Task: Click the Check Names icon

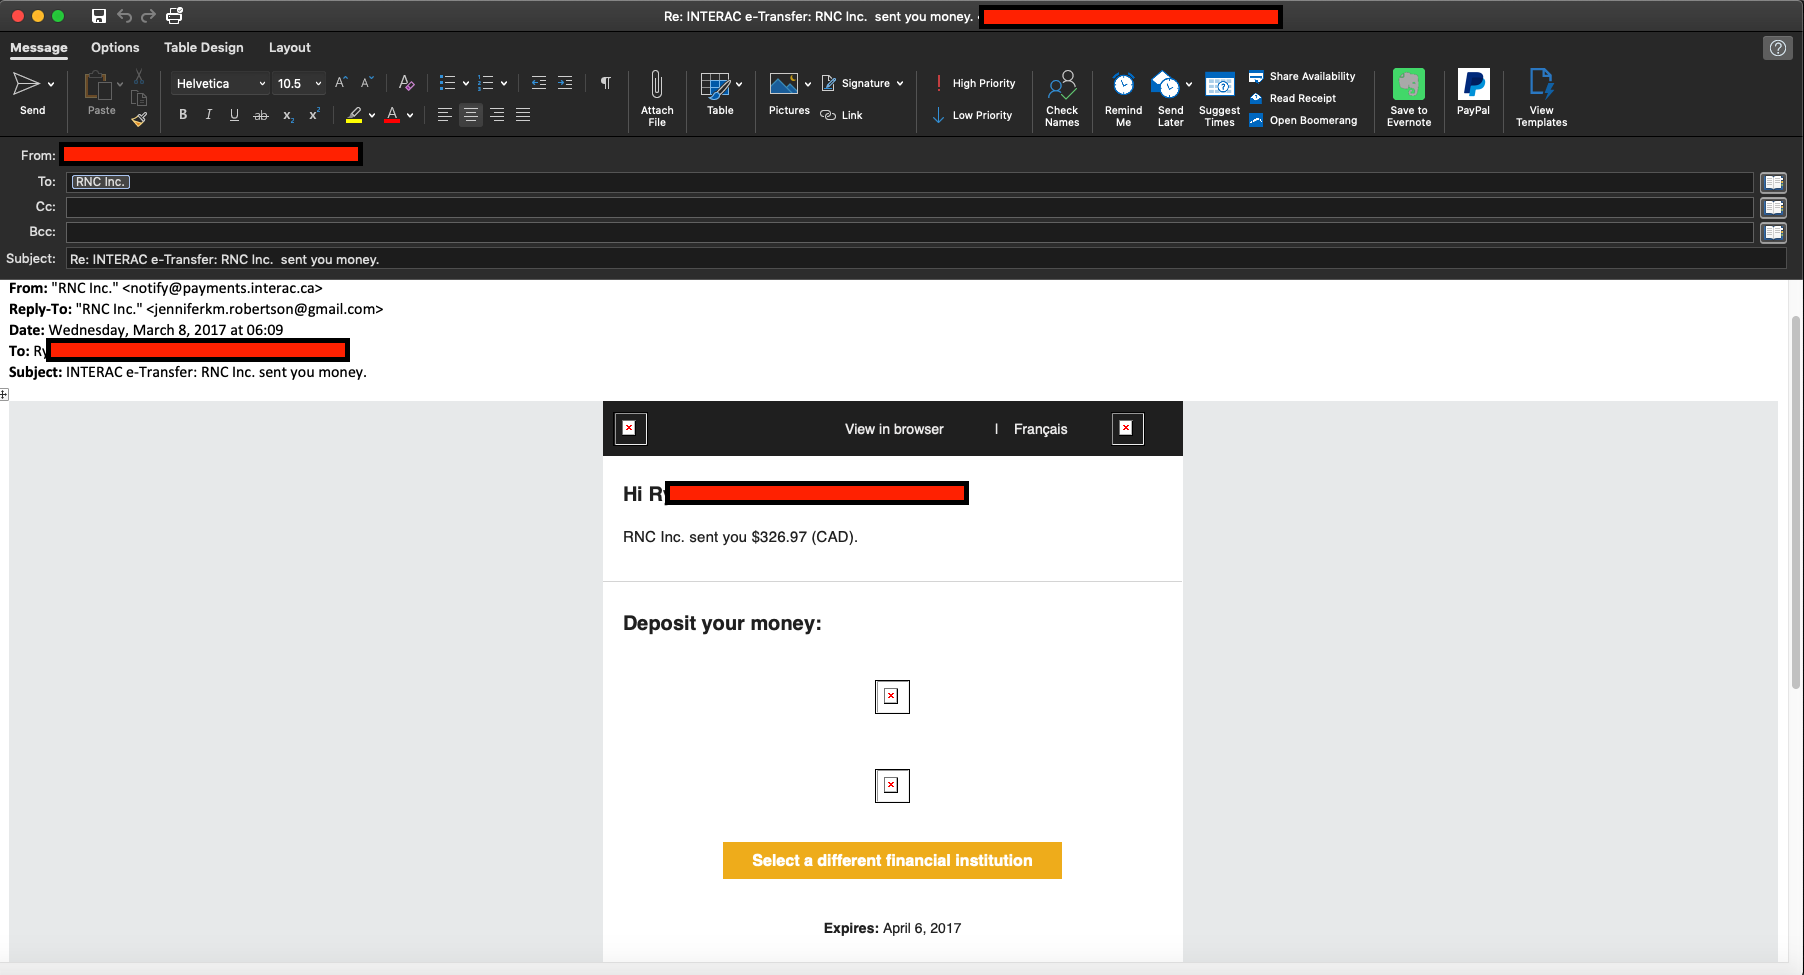Action: pos(1061,86)
